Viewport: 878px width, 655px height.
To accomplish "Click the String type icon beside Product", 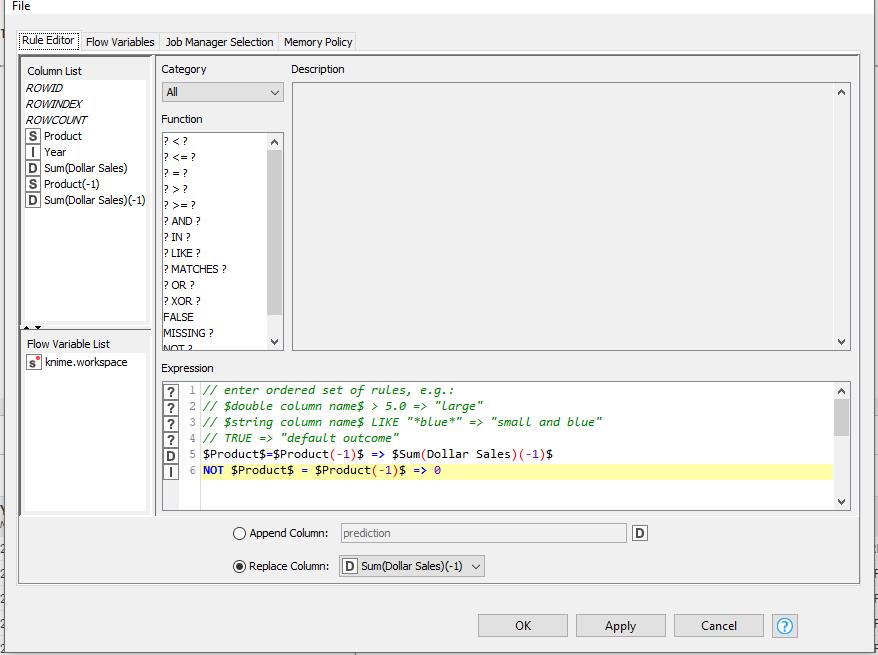I will [33, 136].
